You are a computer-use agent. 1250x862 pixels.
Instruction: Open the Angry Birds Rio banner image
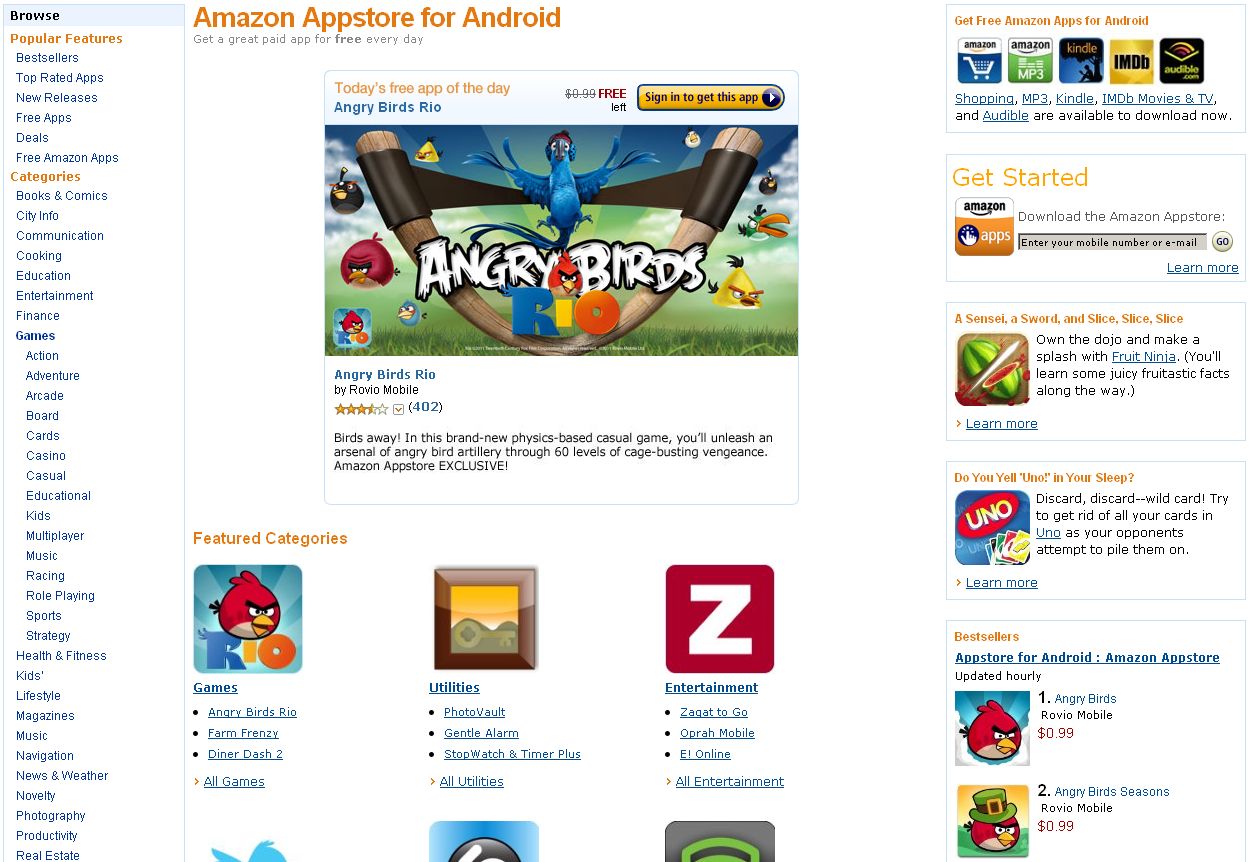click(x=561, y=240)
